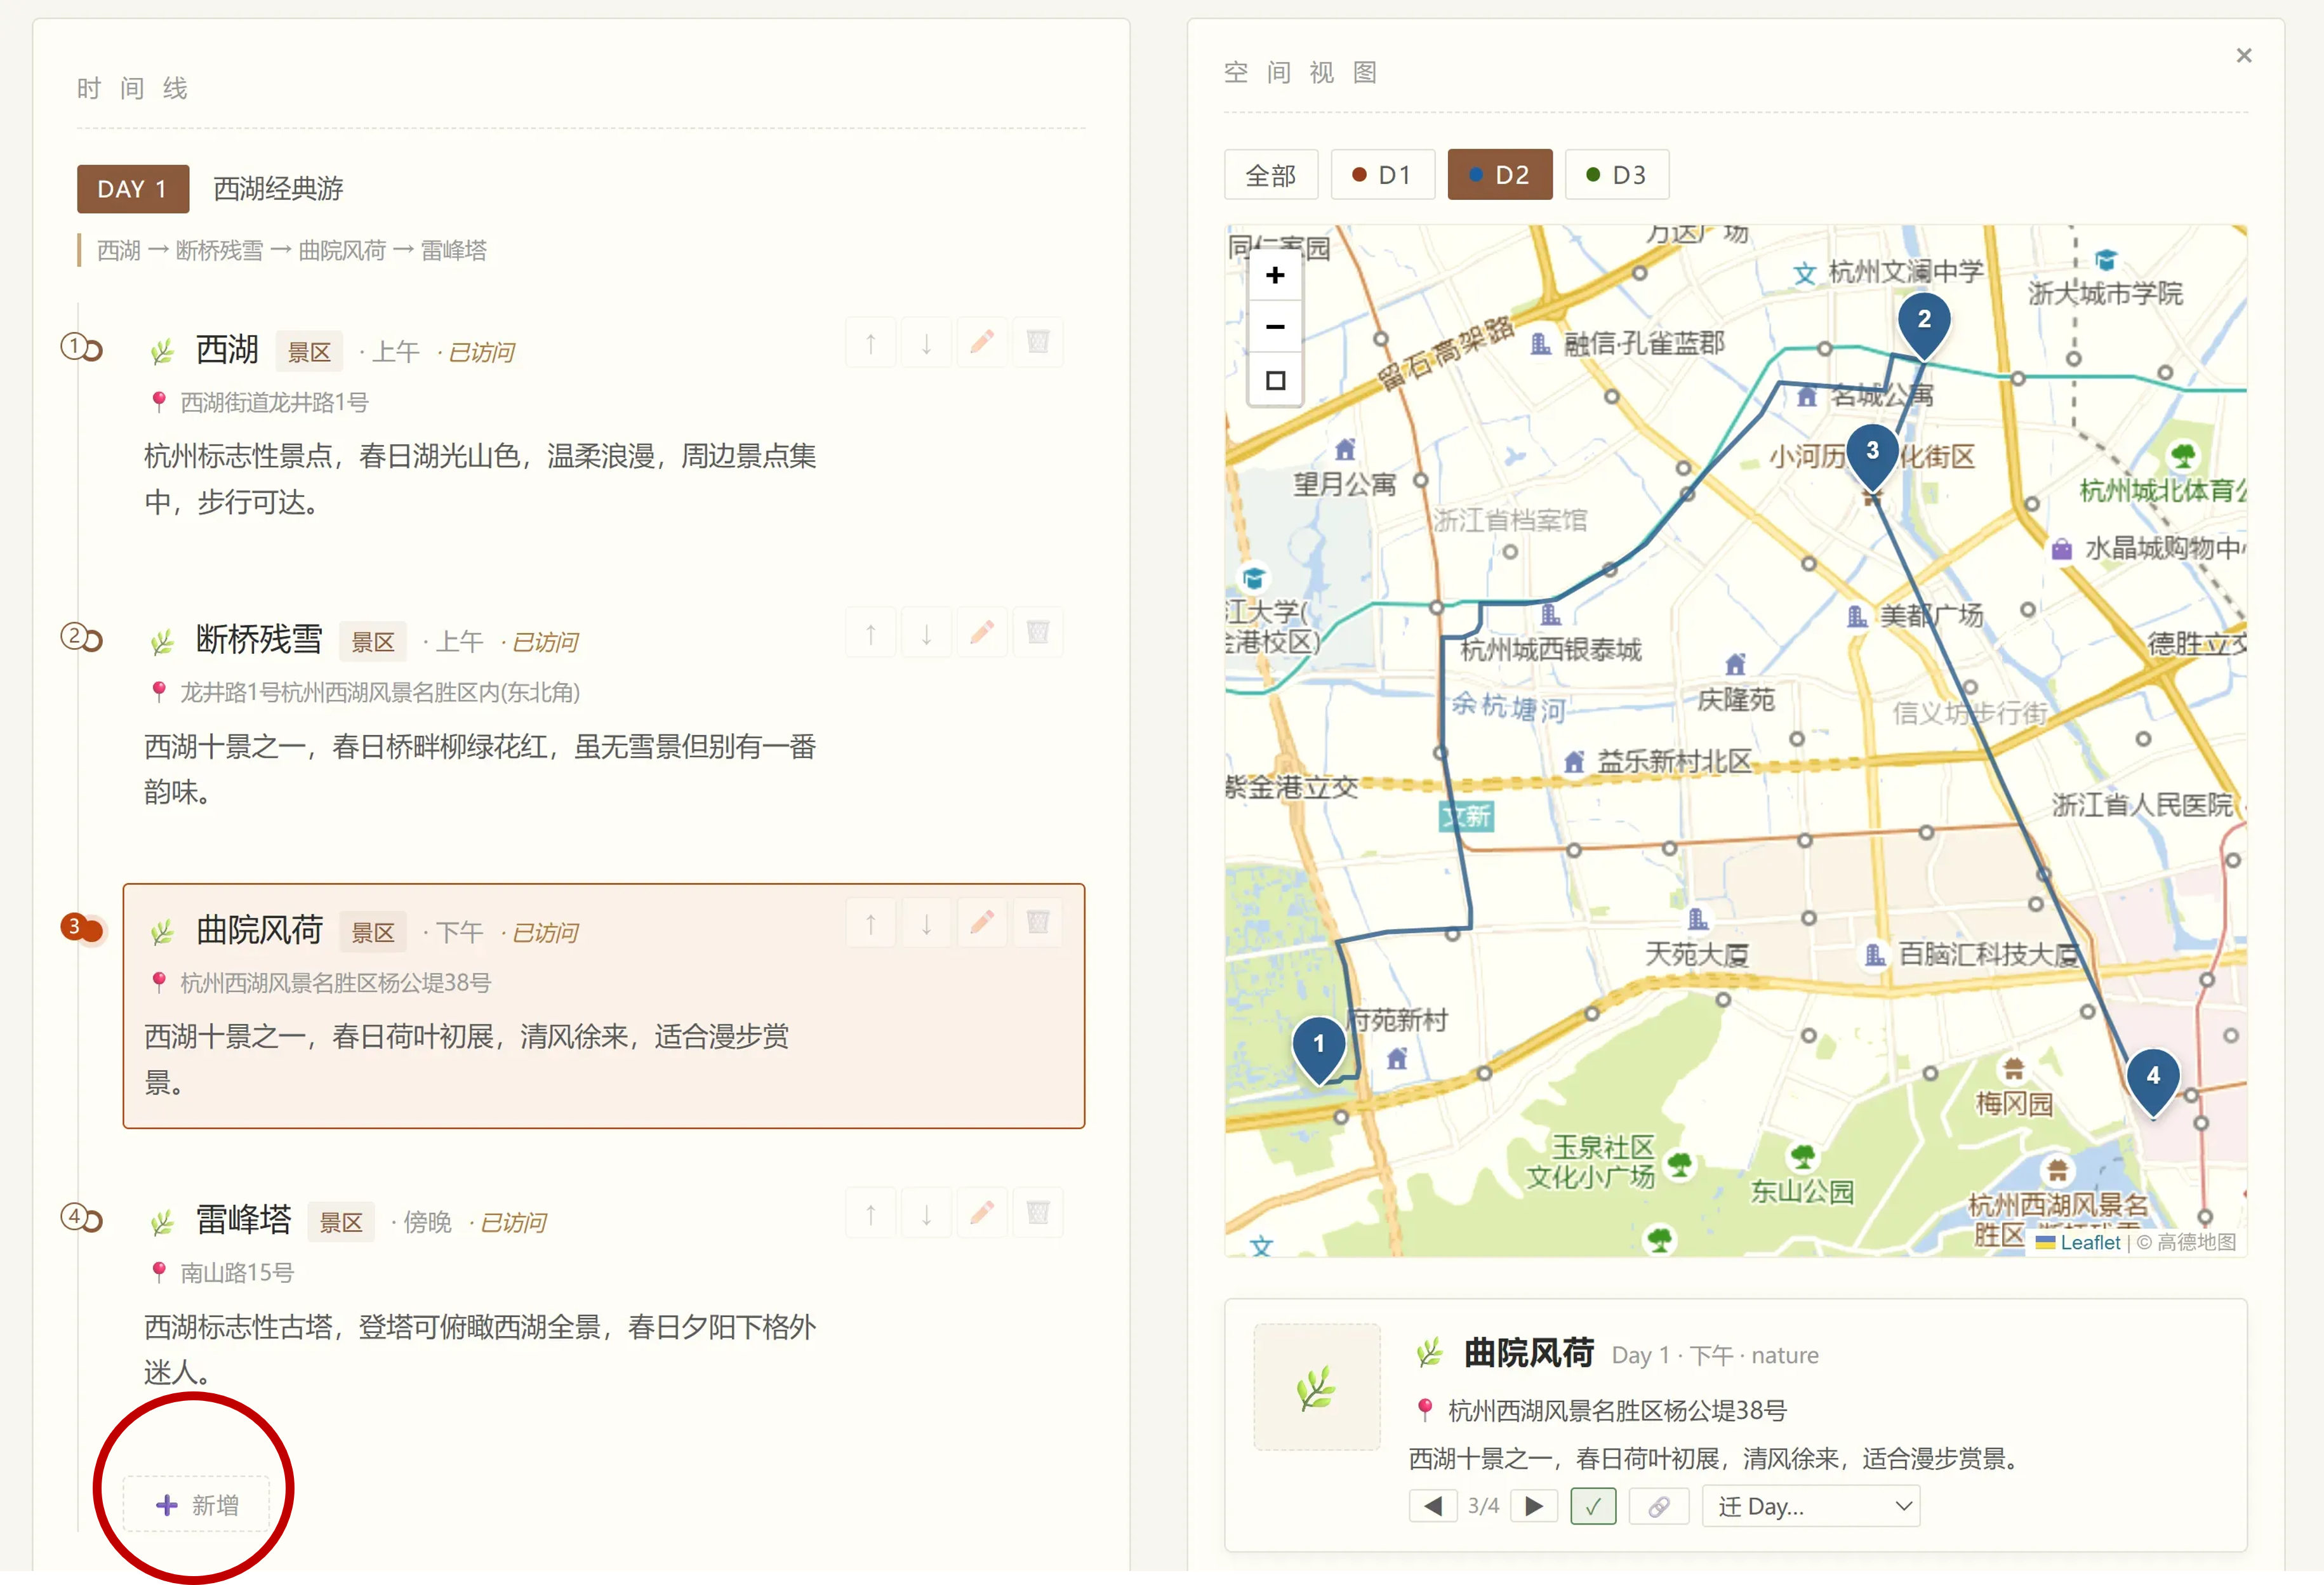Click map marker number 2
This screenshot has height=1585, width=2324.
tap(1924, 325)
